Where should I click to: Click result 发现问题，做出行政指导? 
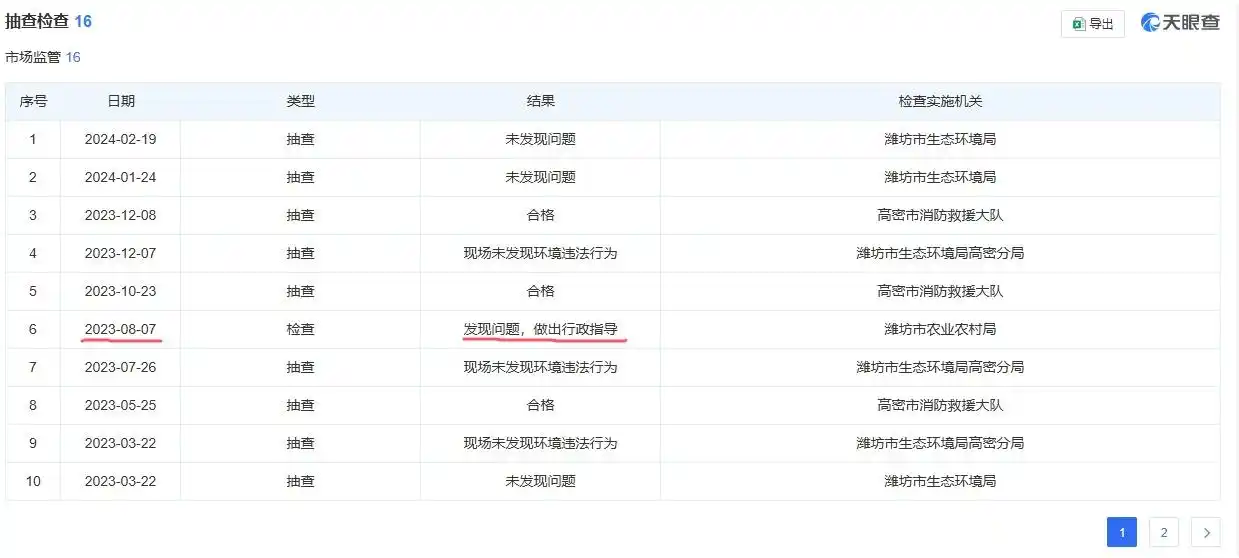tap(540, 329)
